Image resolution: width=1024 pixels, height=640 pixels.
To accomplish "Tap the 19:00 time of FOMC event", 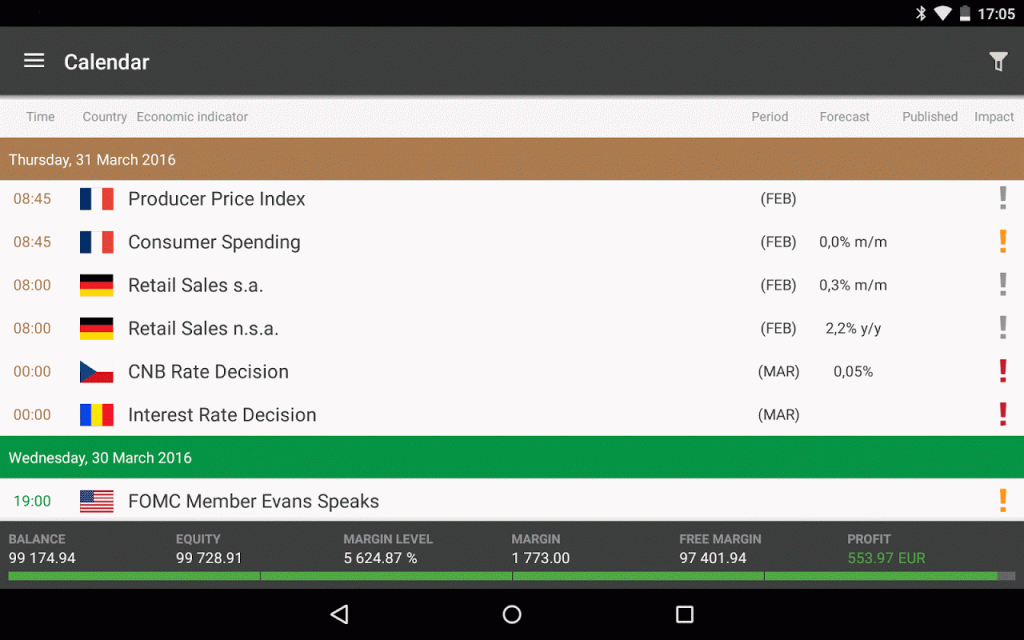I will (x=32, y=501).
